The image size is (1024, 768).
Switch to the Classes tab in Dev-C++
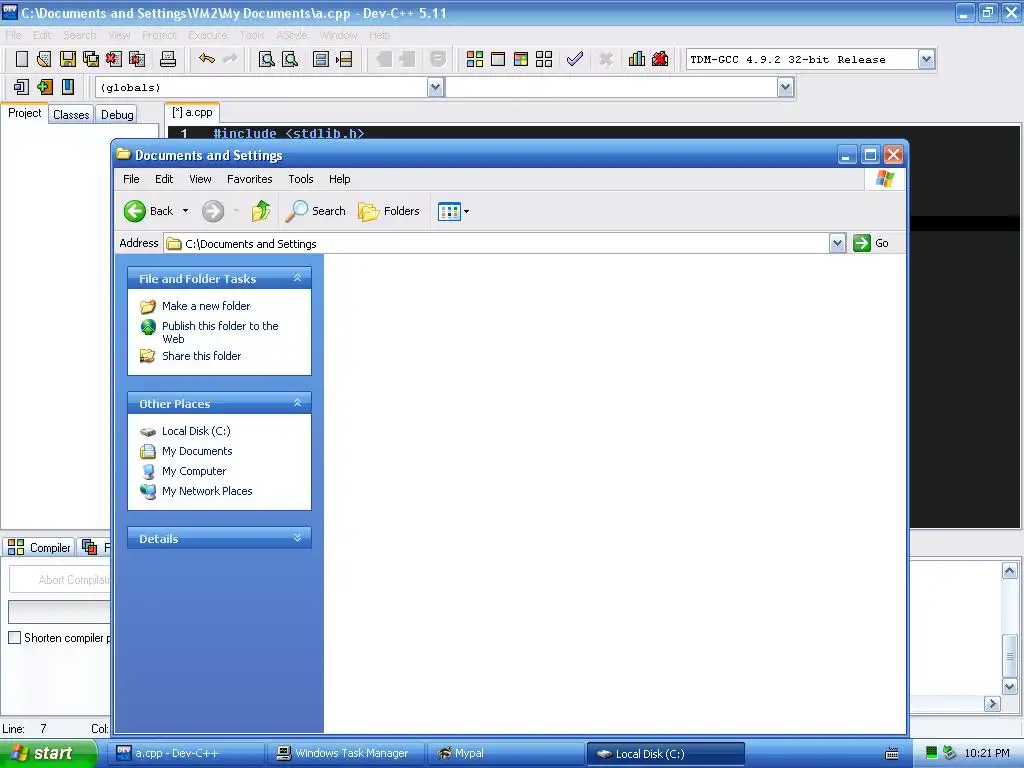pos(71,114)
